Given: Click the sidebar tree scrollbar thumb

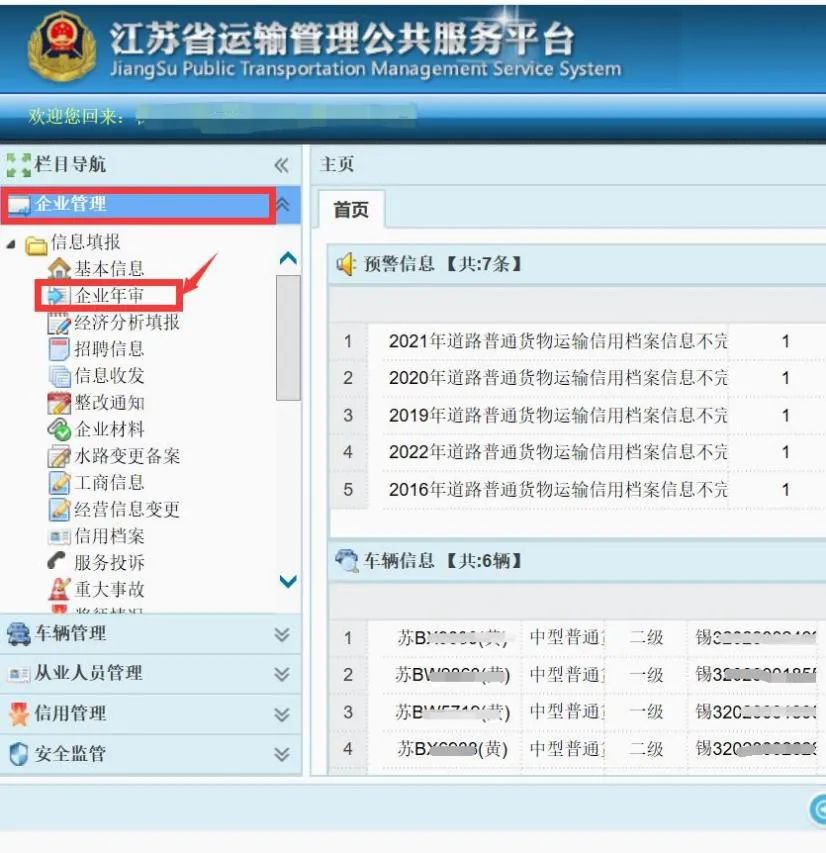Looking at the screenshot, I should (288, 338).
